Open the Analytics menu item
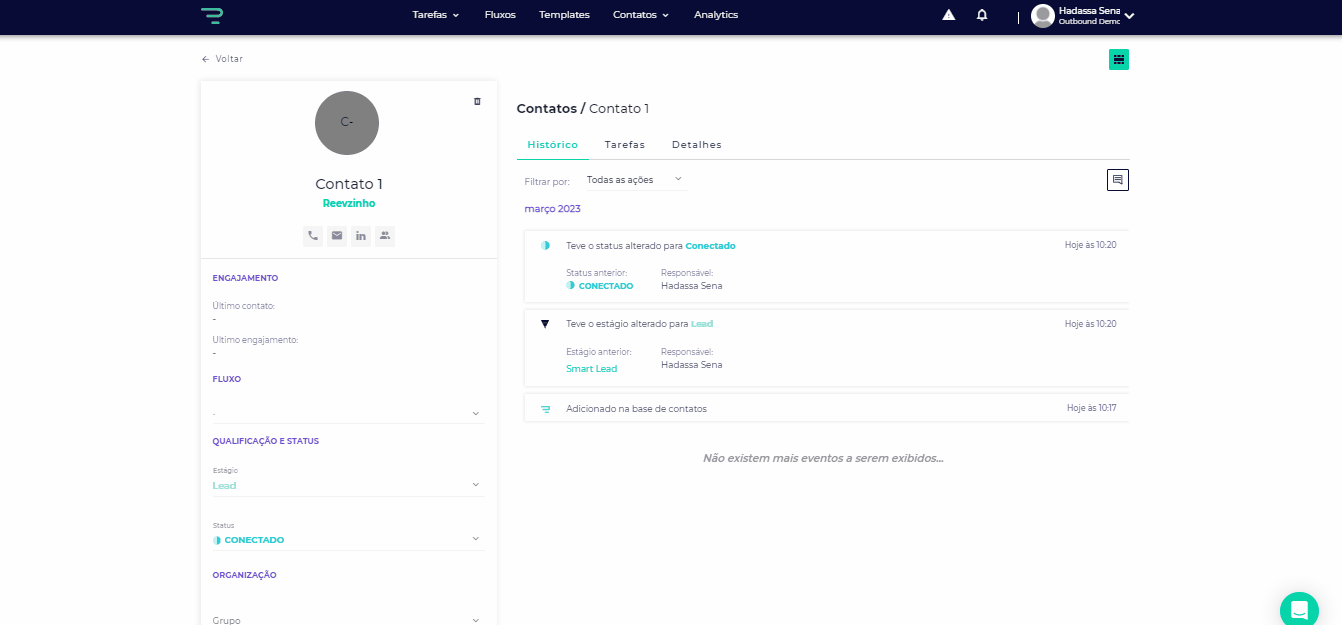This screenshot has height=625, width=1342. pos(716,15)
